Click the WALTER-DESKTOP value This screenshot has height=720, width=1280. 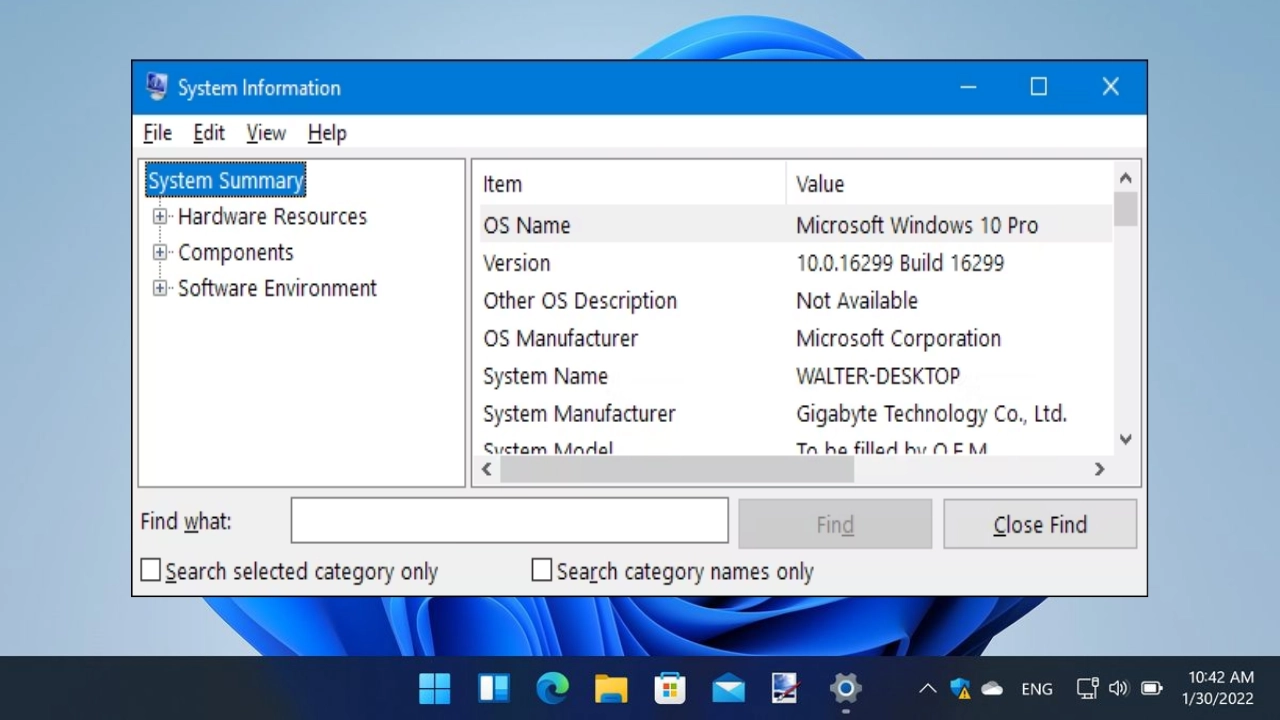click(x=878, y=376)
